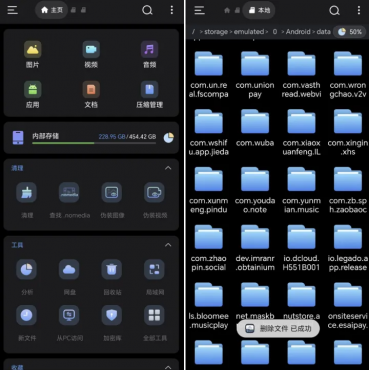Viewport: 369px width, 370px height.
Task: Go to '0' in the breadcrumb path
Action: pos(275,32)
